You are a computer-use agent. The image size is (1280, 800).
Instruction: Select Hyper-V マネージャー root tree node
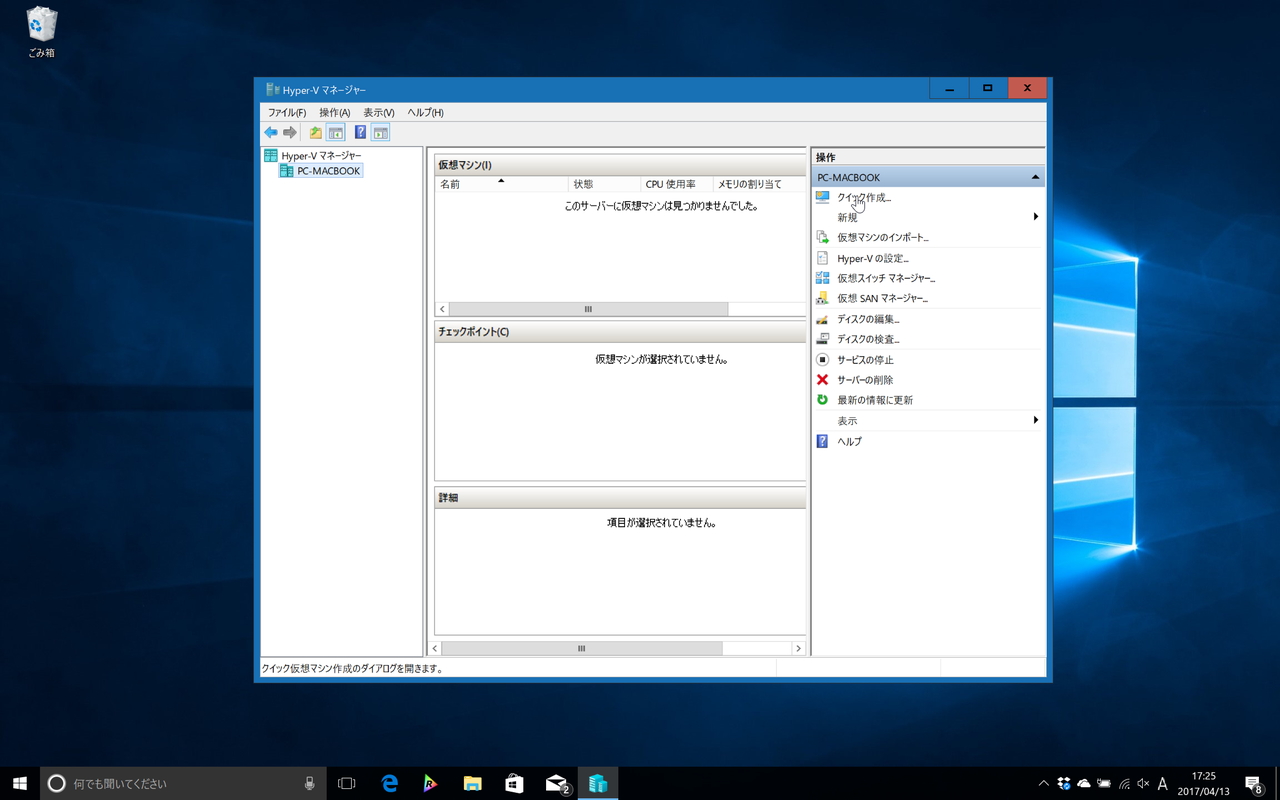(321, 156)
